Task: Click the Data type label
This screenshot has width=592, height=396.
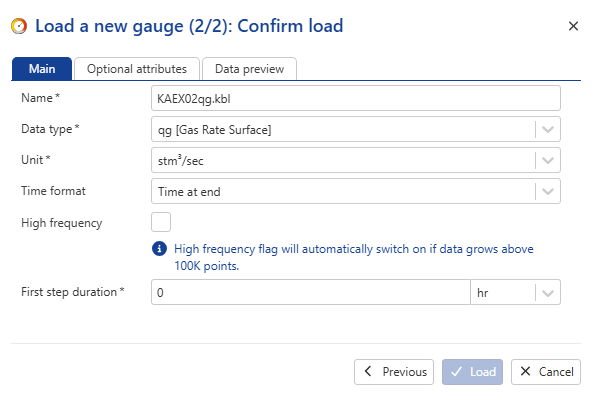Action: click(50, 129)
